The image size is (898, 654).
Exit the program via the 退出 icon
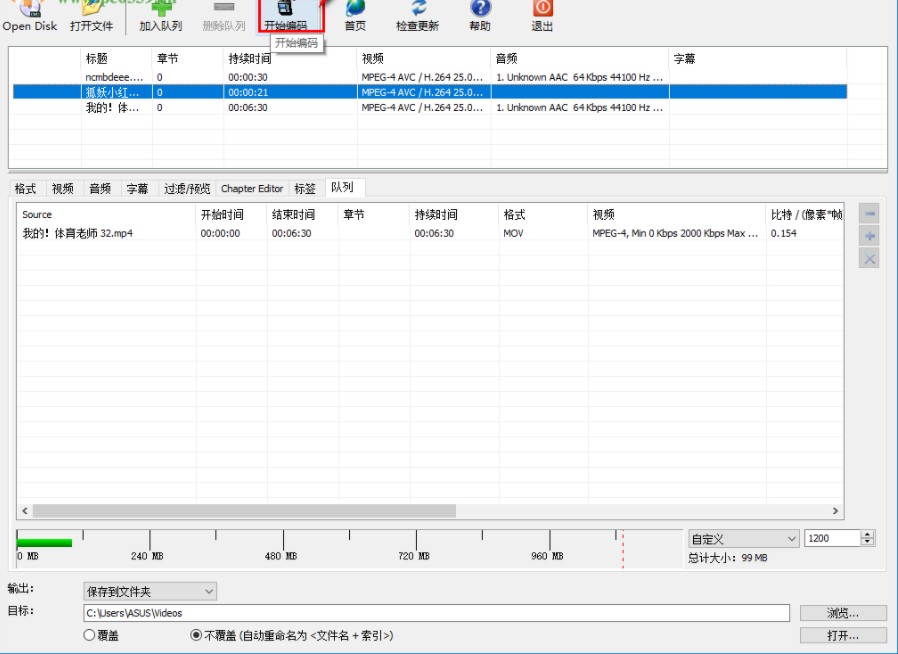click(x=541, y=14)
